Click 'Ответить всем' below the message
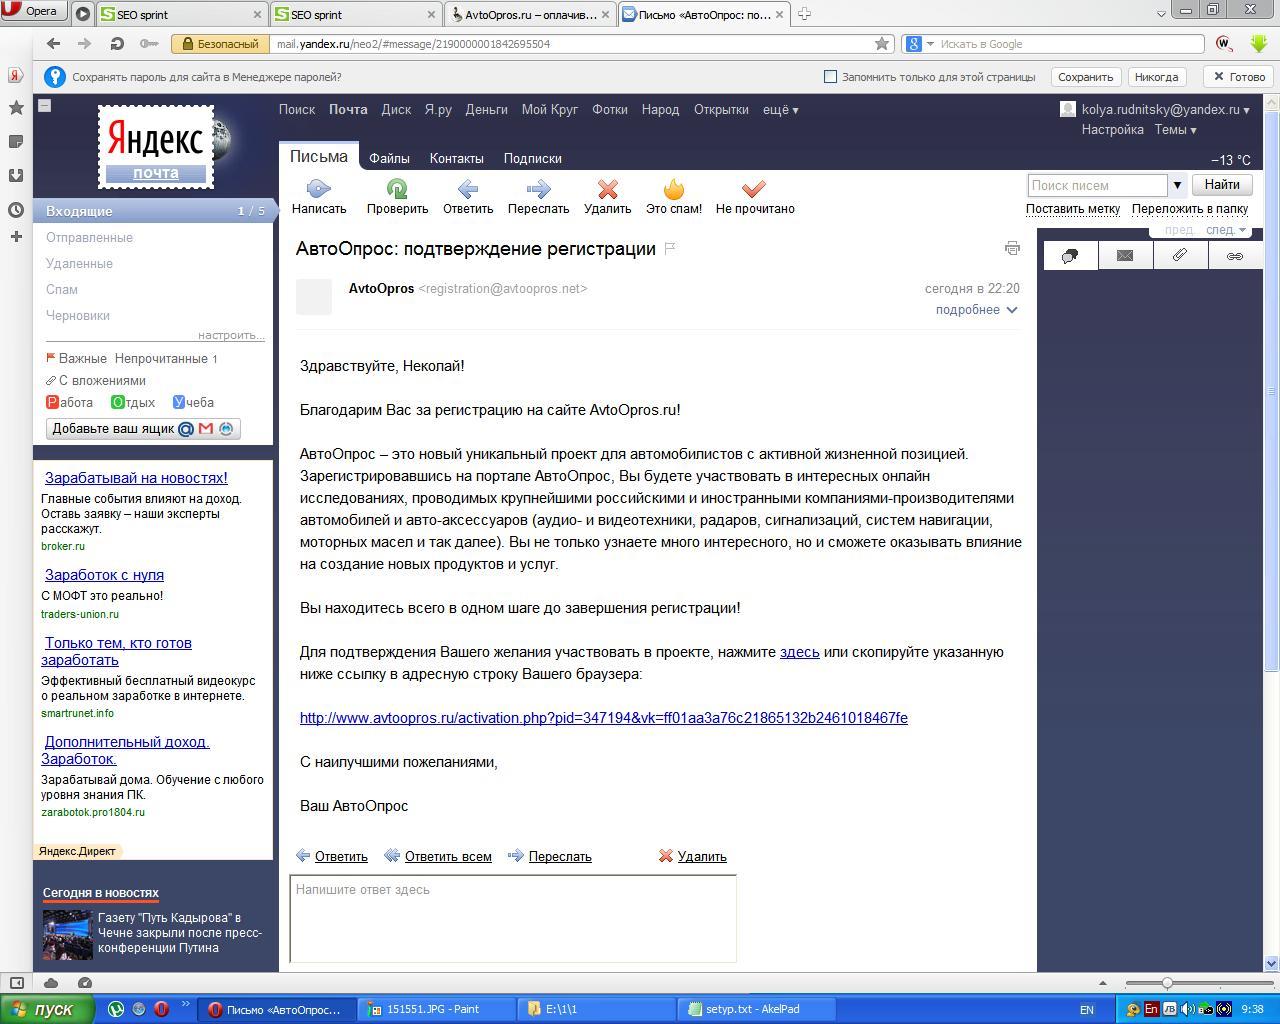This screenshot has width=1280, height=1024. point(448,857)
